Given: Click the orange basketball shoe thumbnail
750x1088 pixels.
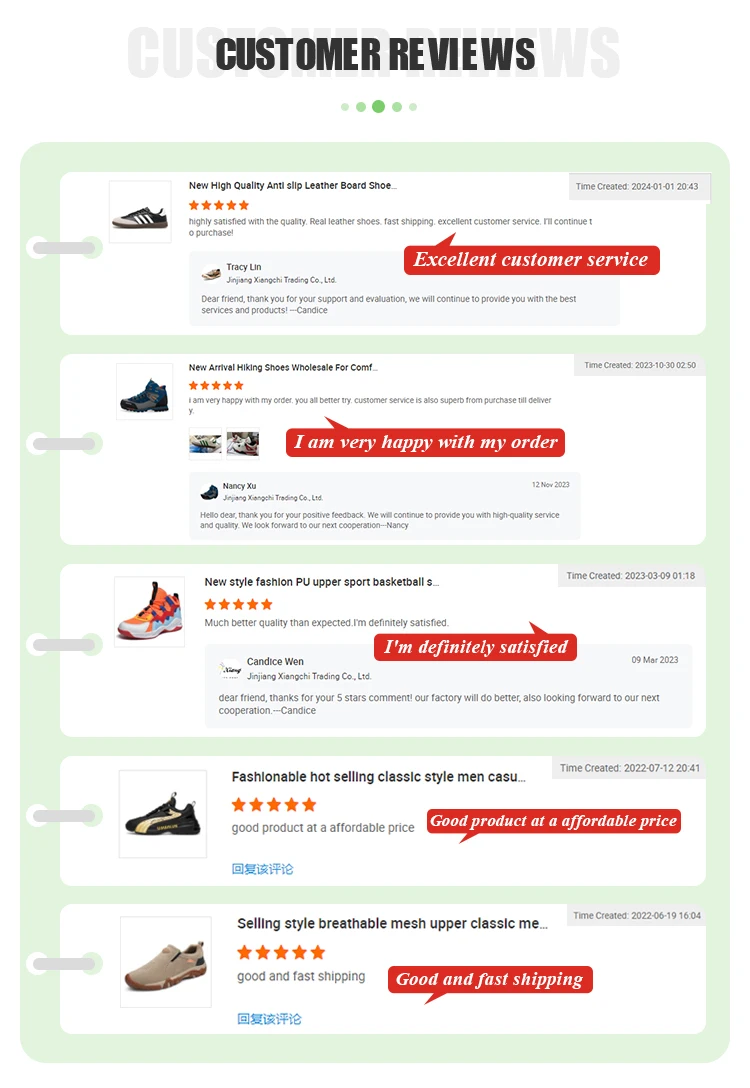Looking at the screenshot, I should 149,611.
